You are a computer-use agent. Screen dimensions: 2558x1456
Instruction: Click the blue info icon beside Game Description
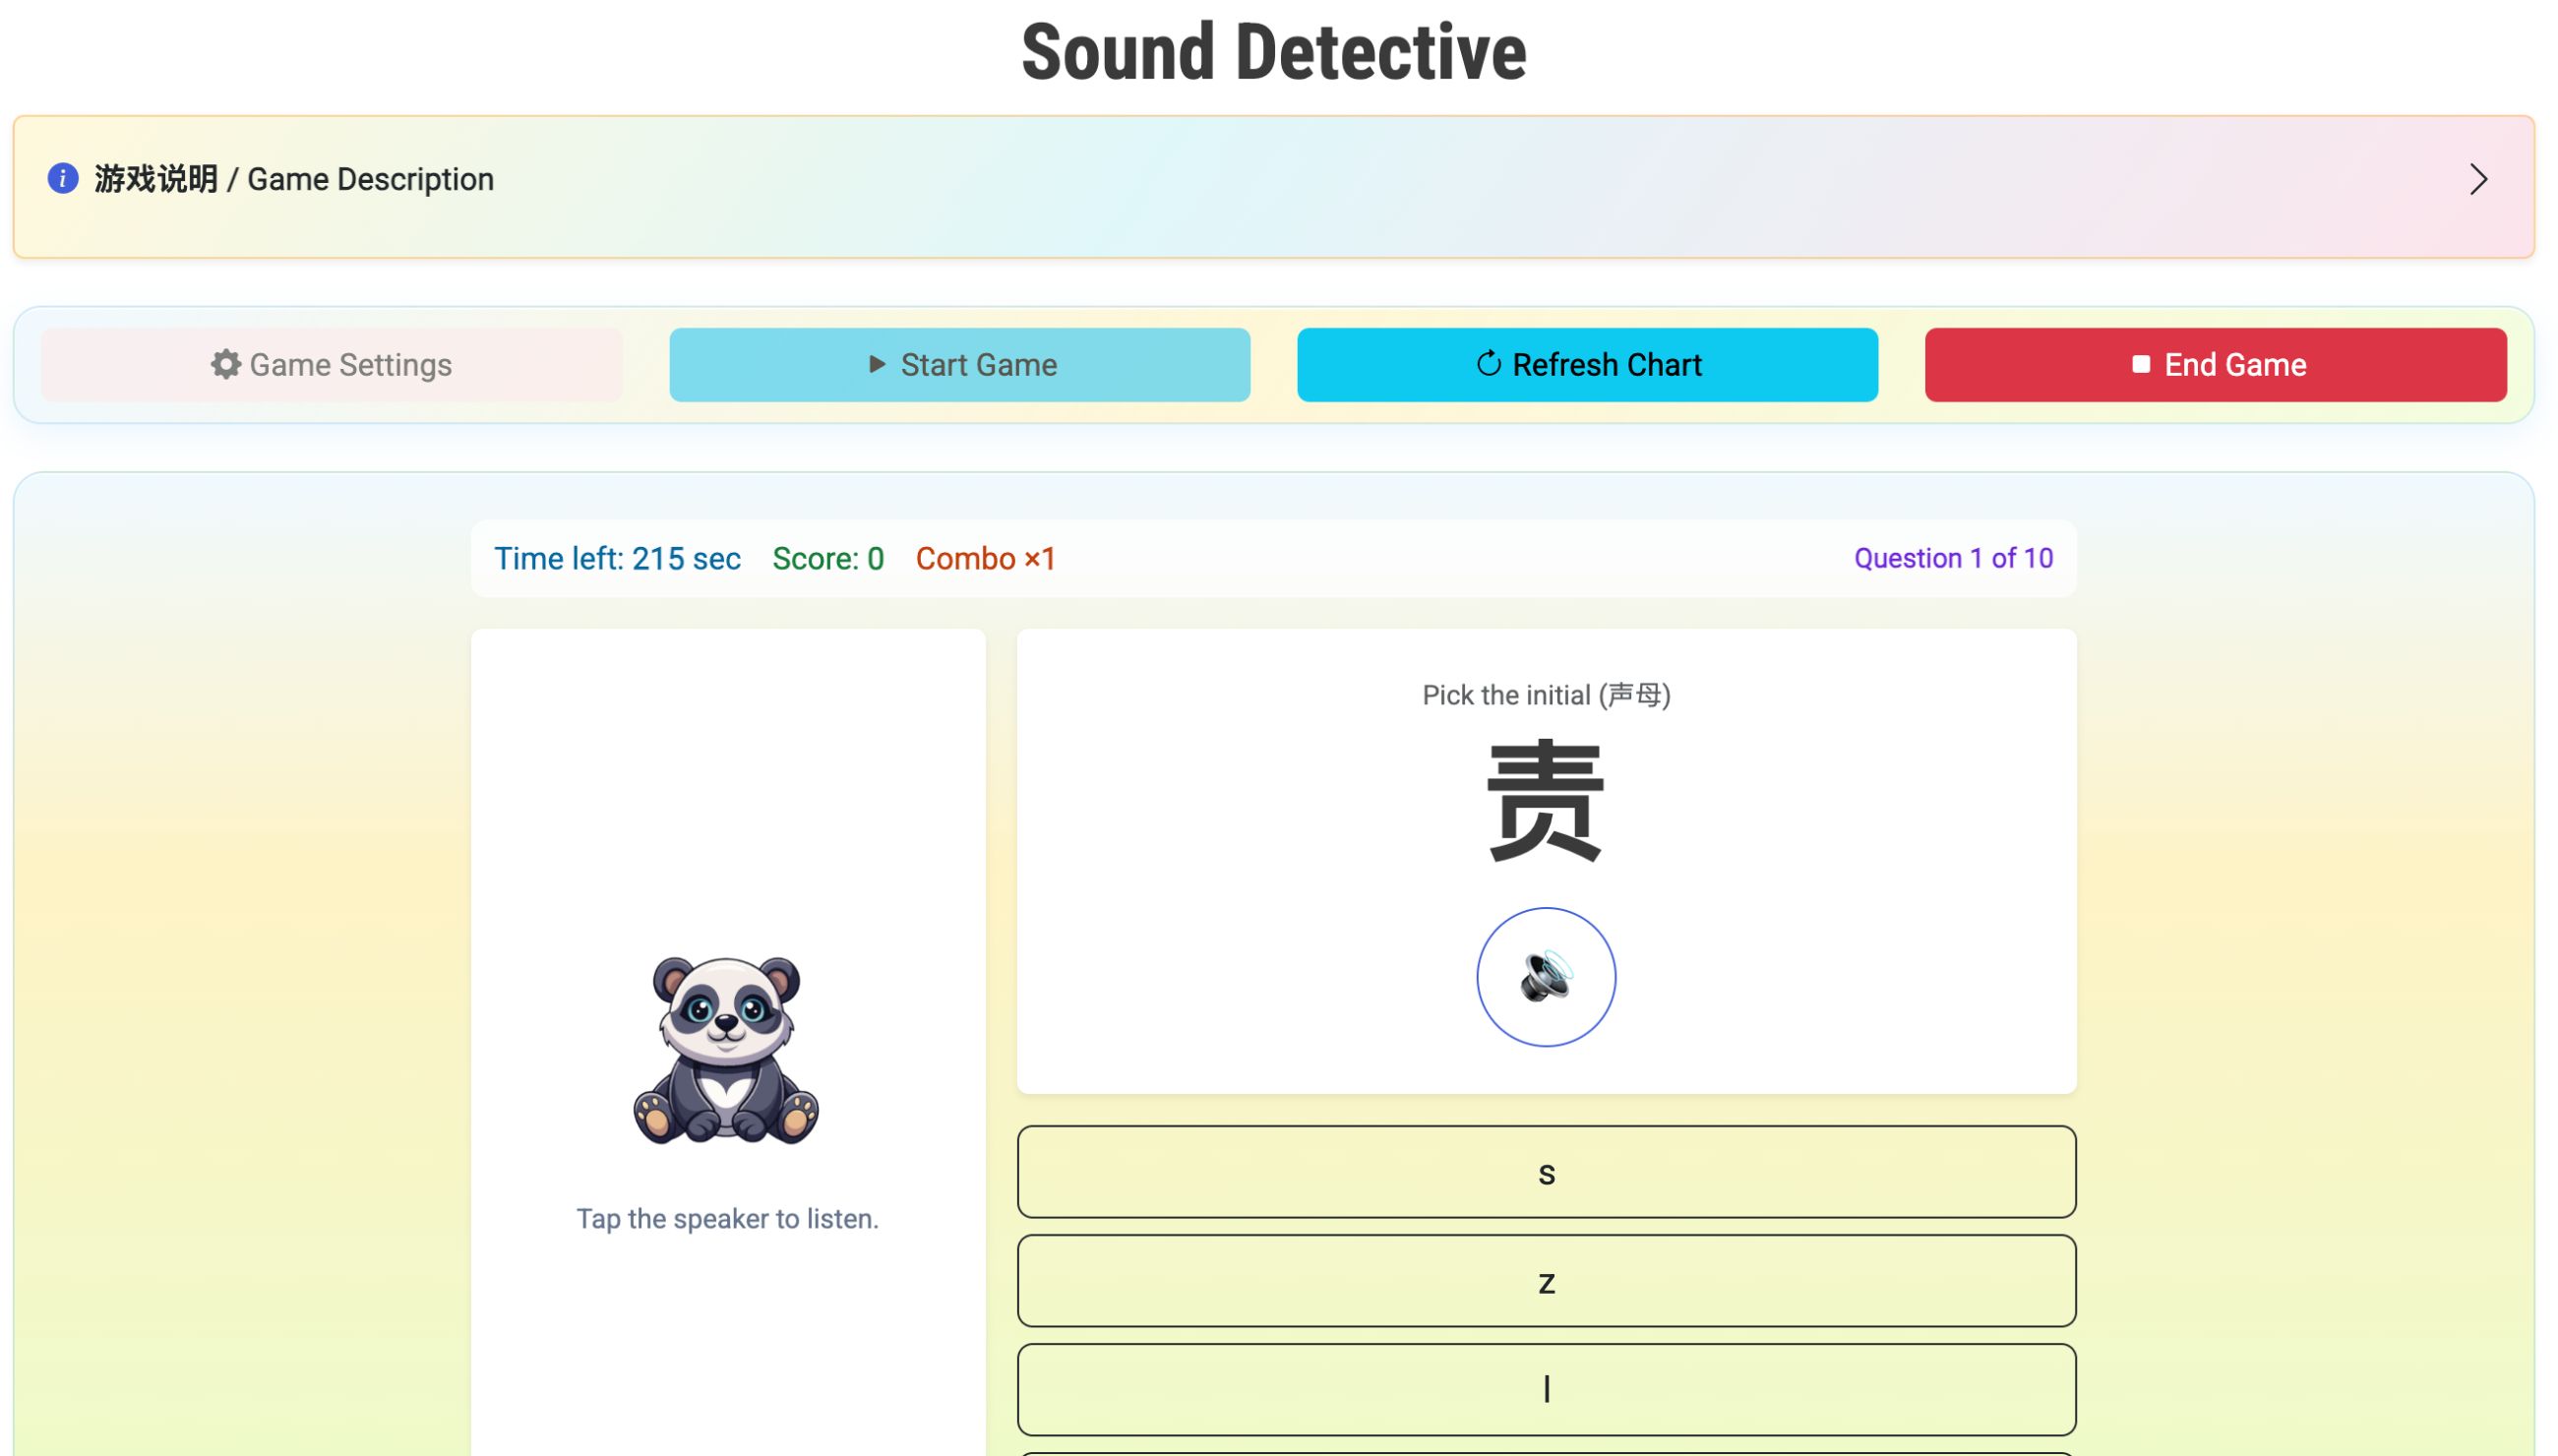pos(63,179)
